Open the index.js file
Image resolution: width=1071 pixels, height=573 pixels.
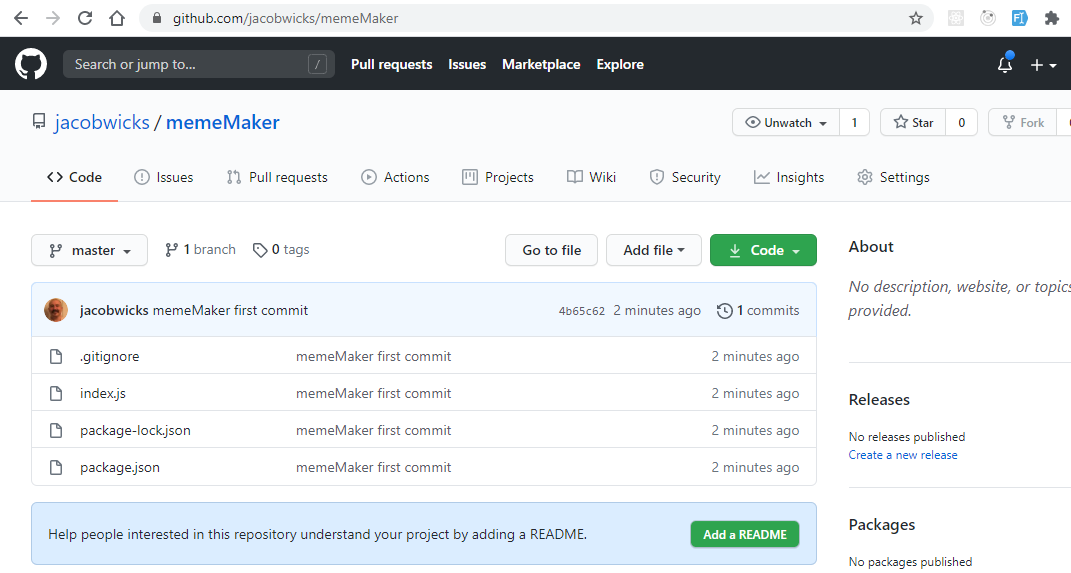point(102,393)
